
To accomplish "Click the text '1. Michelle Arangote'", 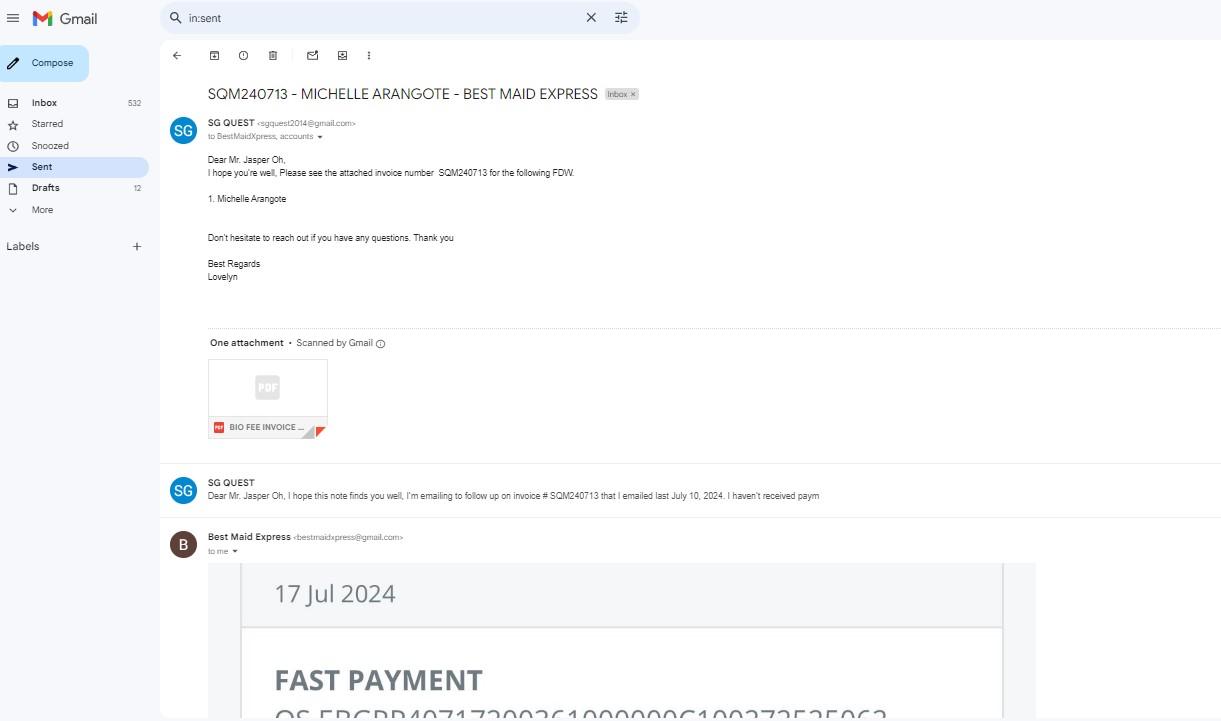I will click(x=247, y=199).
